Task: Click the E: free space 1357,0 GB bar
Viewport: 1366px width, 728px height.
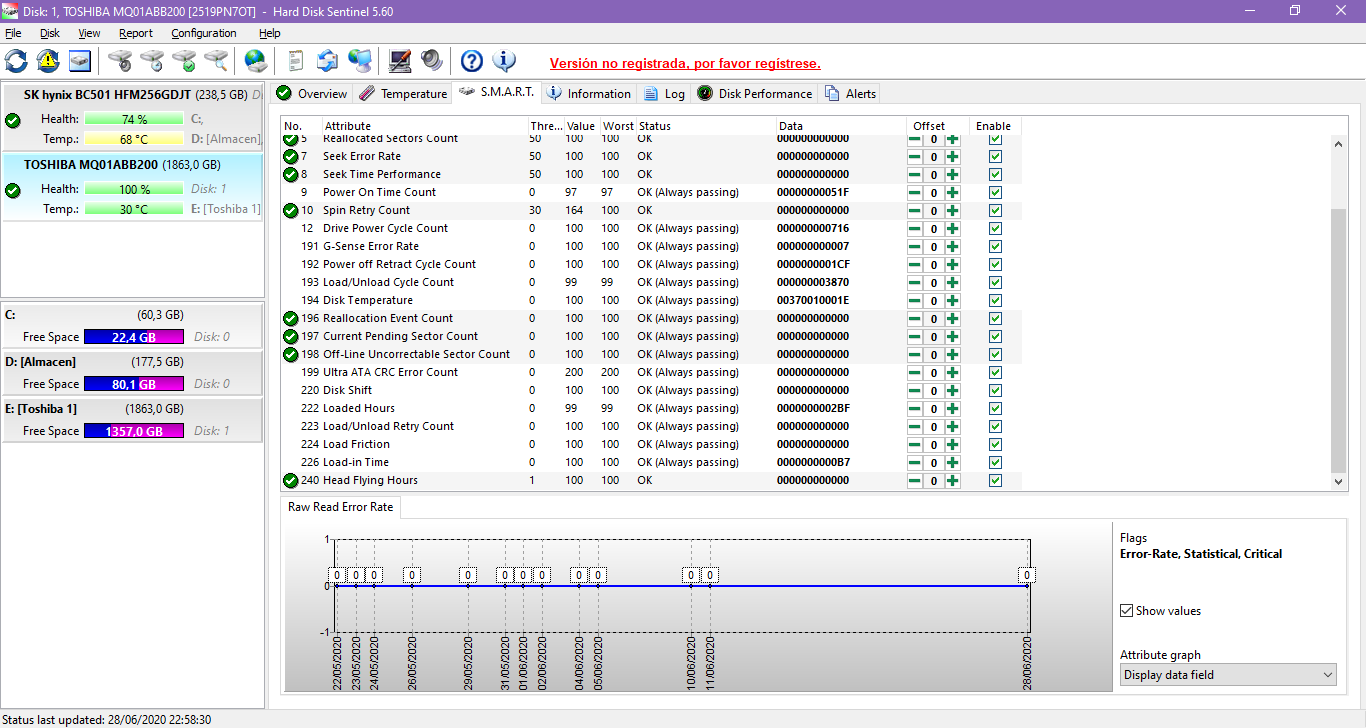Action: tap(134, 431)
